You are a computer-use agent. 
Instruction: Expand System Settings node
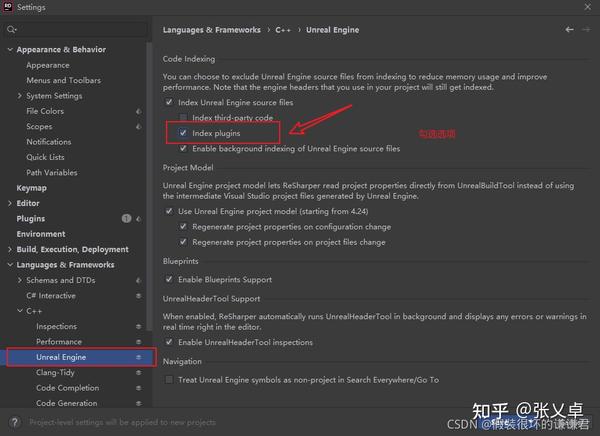coord(20,96)
